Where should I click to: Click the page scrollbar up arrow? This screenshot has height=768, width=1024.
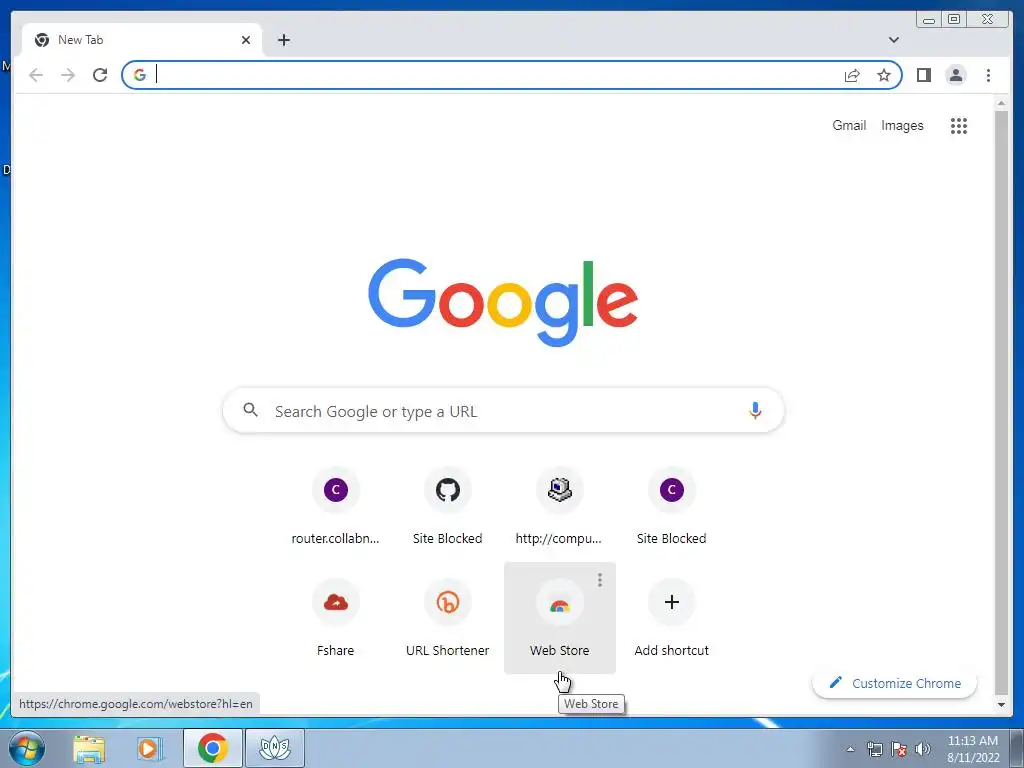point(1001,103)
